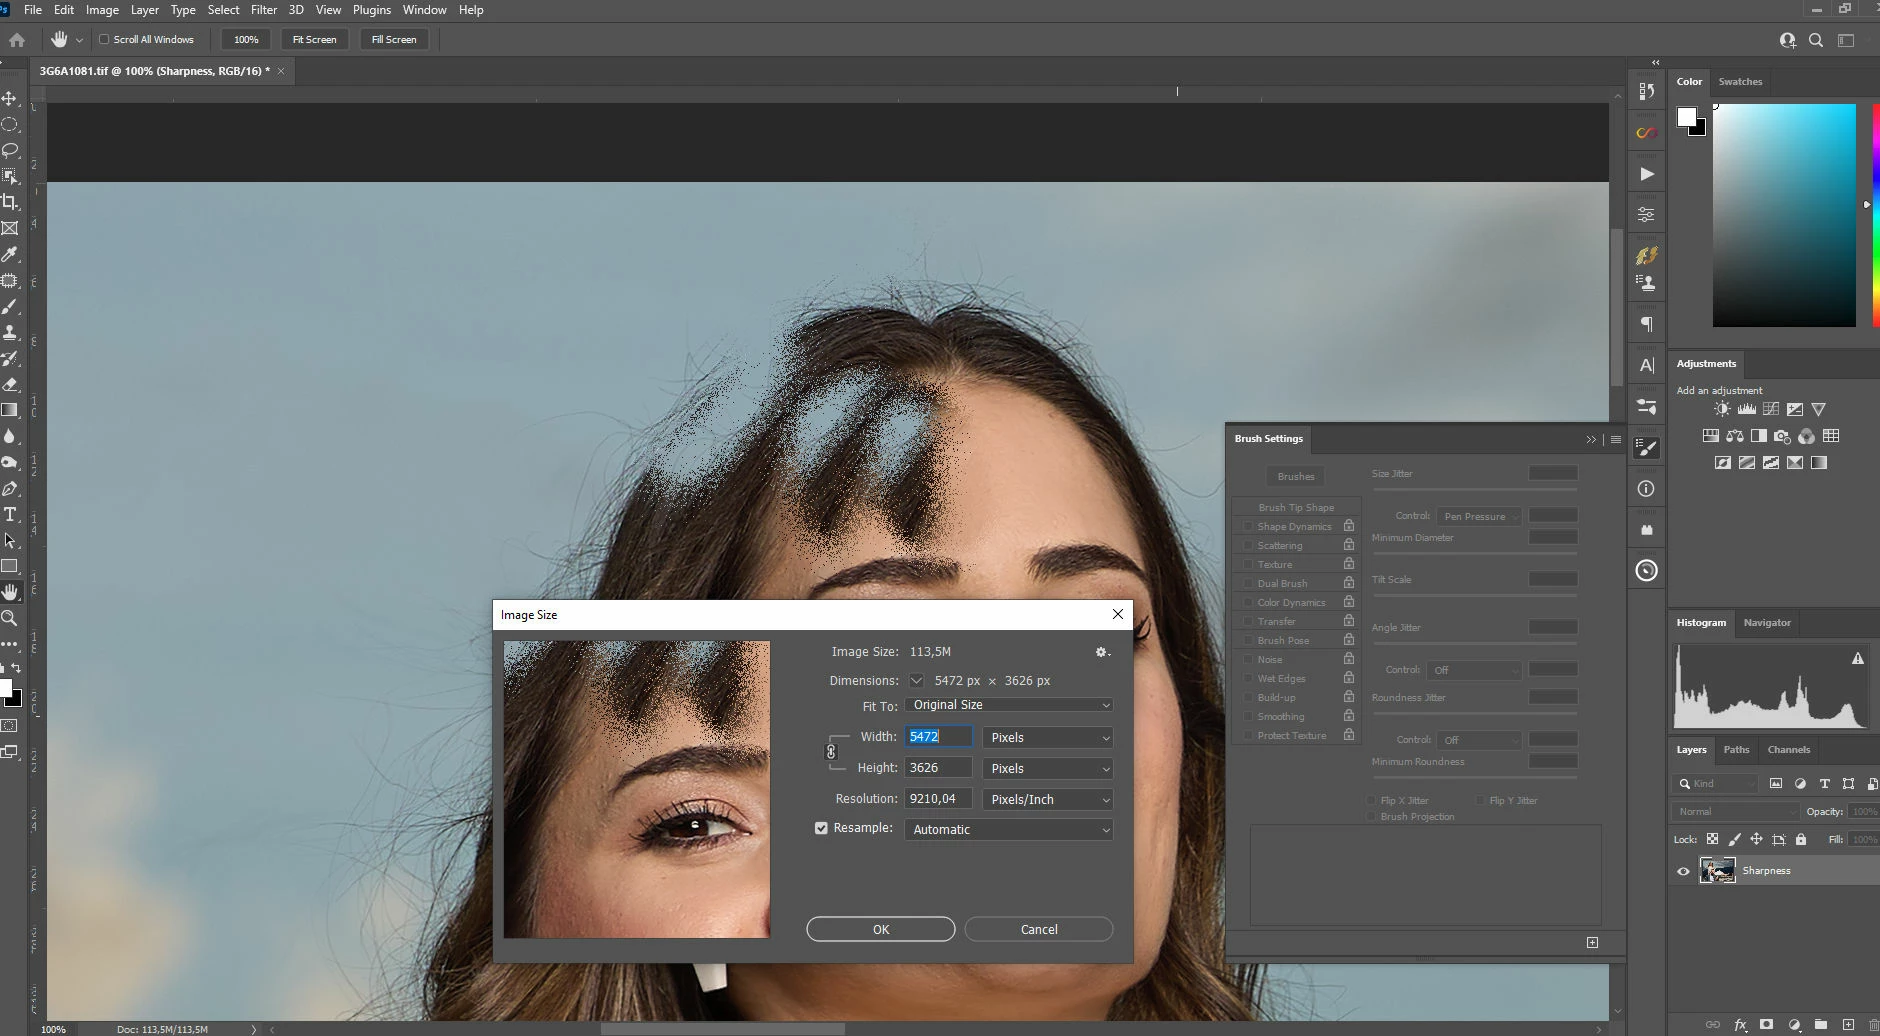Toggle Smoothing checkbox in Brush Settings
1880x1036 pixels.
[1247, 716]
